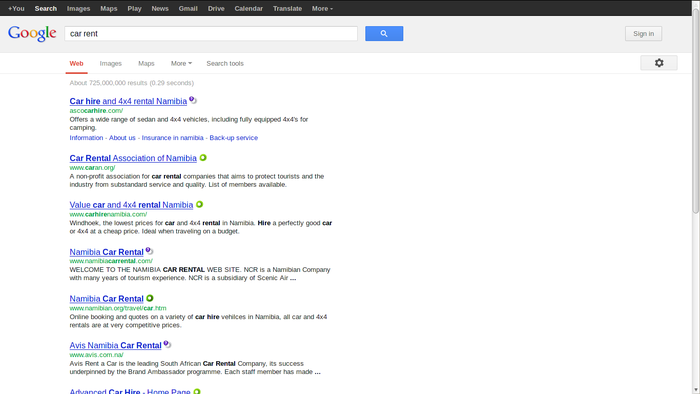Click the blue magnifier search button
The height and width of the screenshot is (394, 700).
coord(384,33)
